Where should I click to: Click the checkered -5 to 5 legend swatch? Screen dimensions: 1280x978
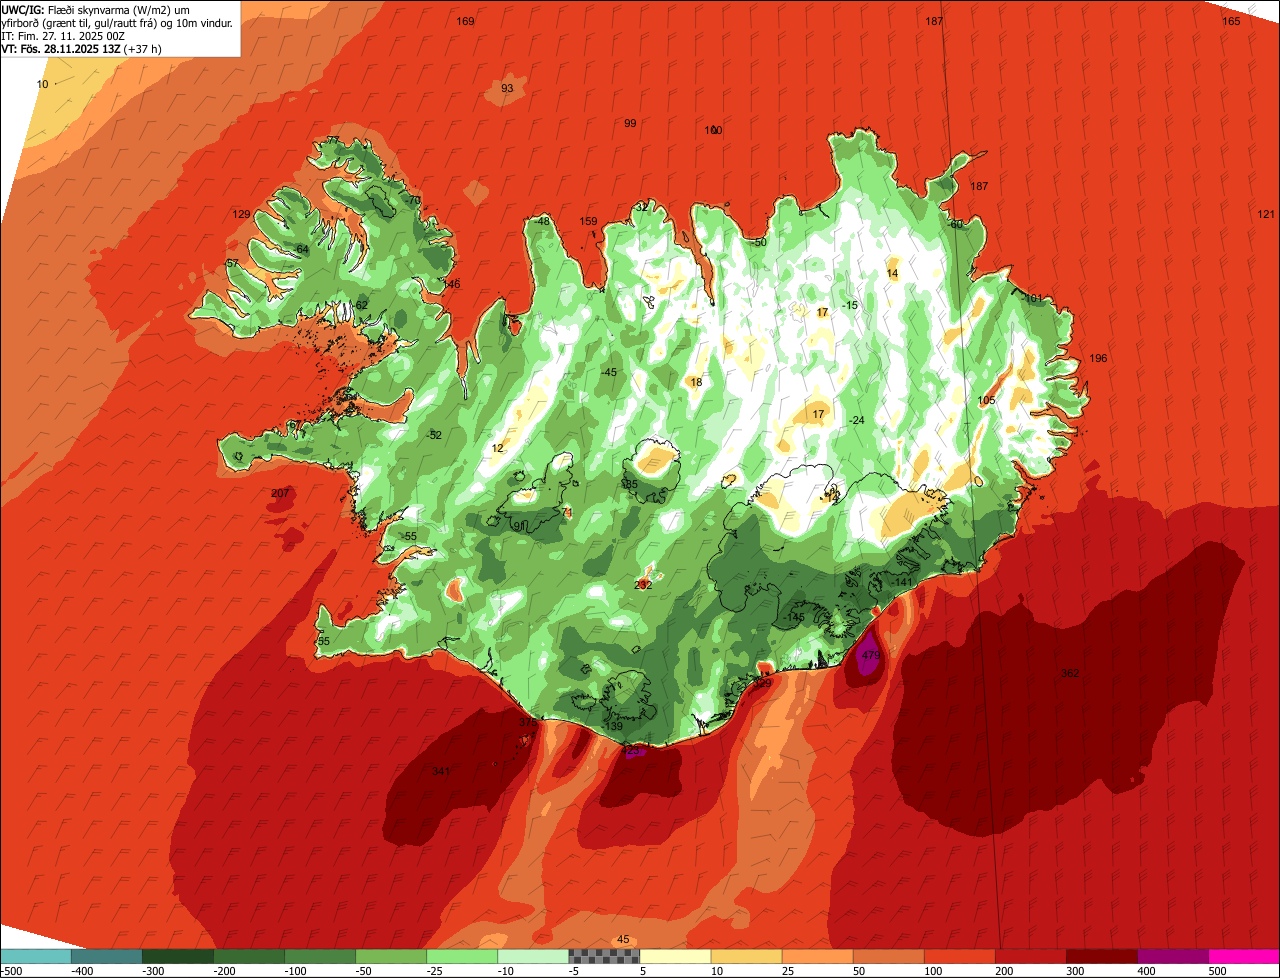click(x=604, y=956)
